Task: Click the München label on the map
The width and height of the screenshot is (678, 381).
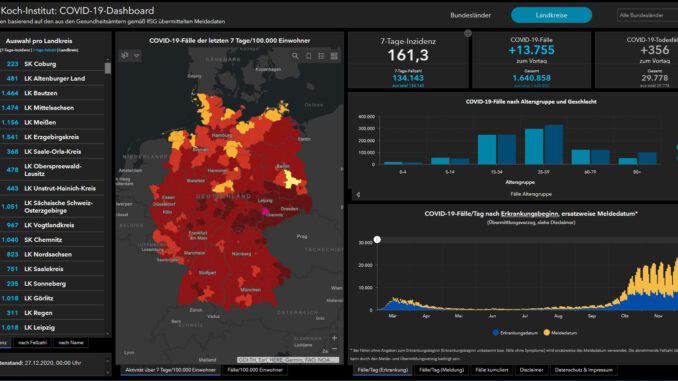Action: (250, 289)
